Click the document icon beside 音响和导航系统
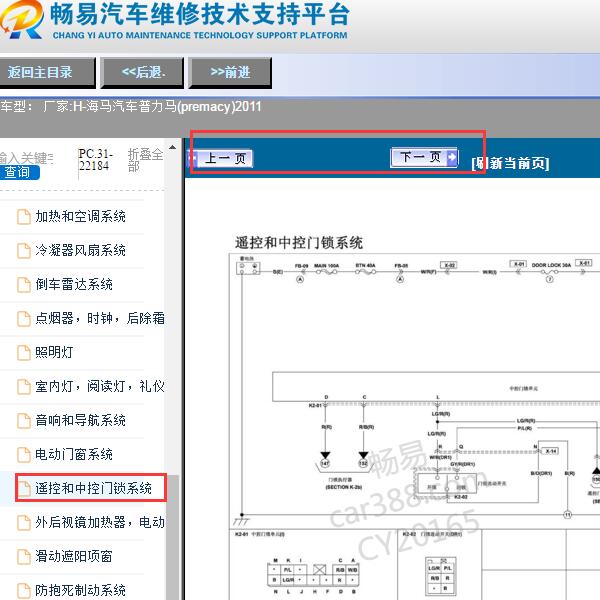The image size is (600, 600). tap(24, 421)
